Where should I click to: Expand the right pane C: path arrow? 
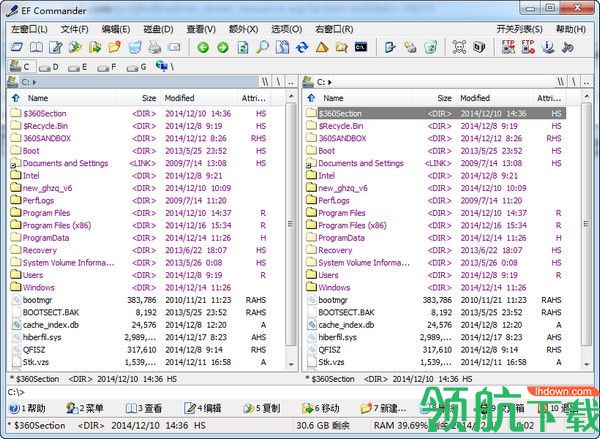pos(330,82)
